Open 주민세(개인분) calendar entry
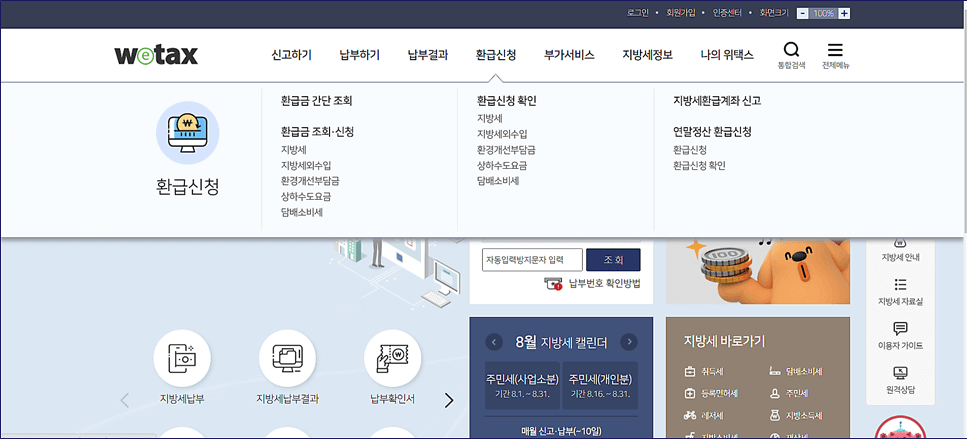The width and height of the screenshot is (967, 439). (600, 385)
